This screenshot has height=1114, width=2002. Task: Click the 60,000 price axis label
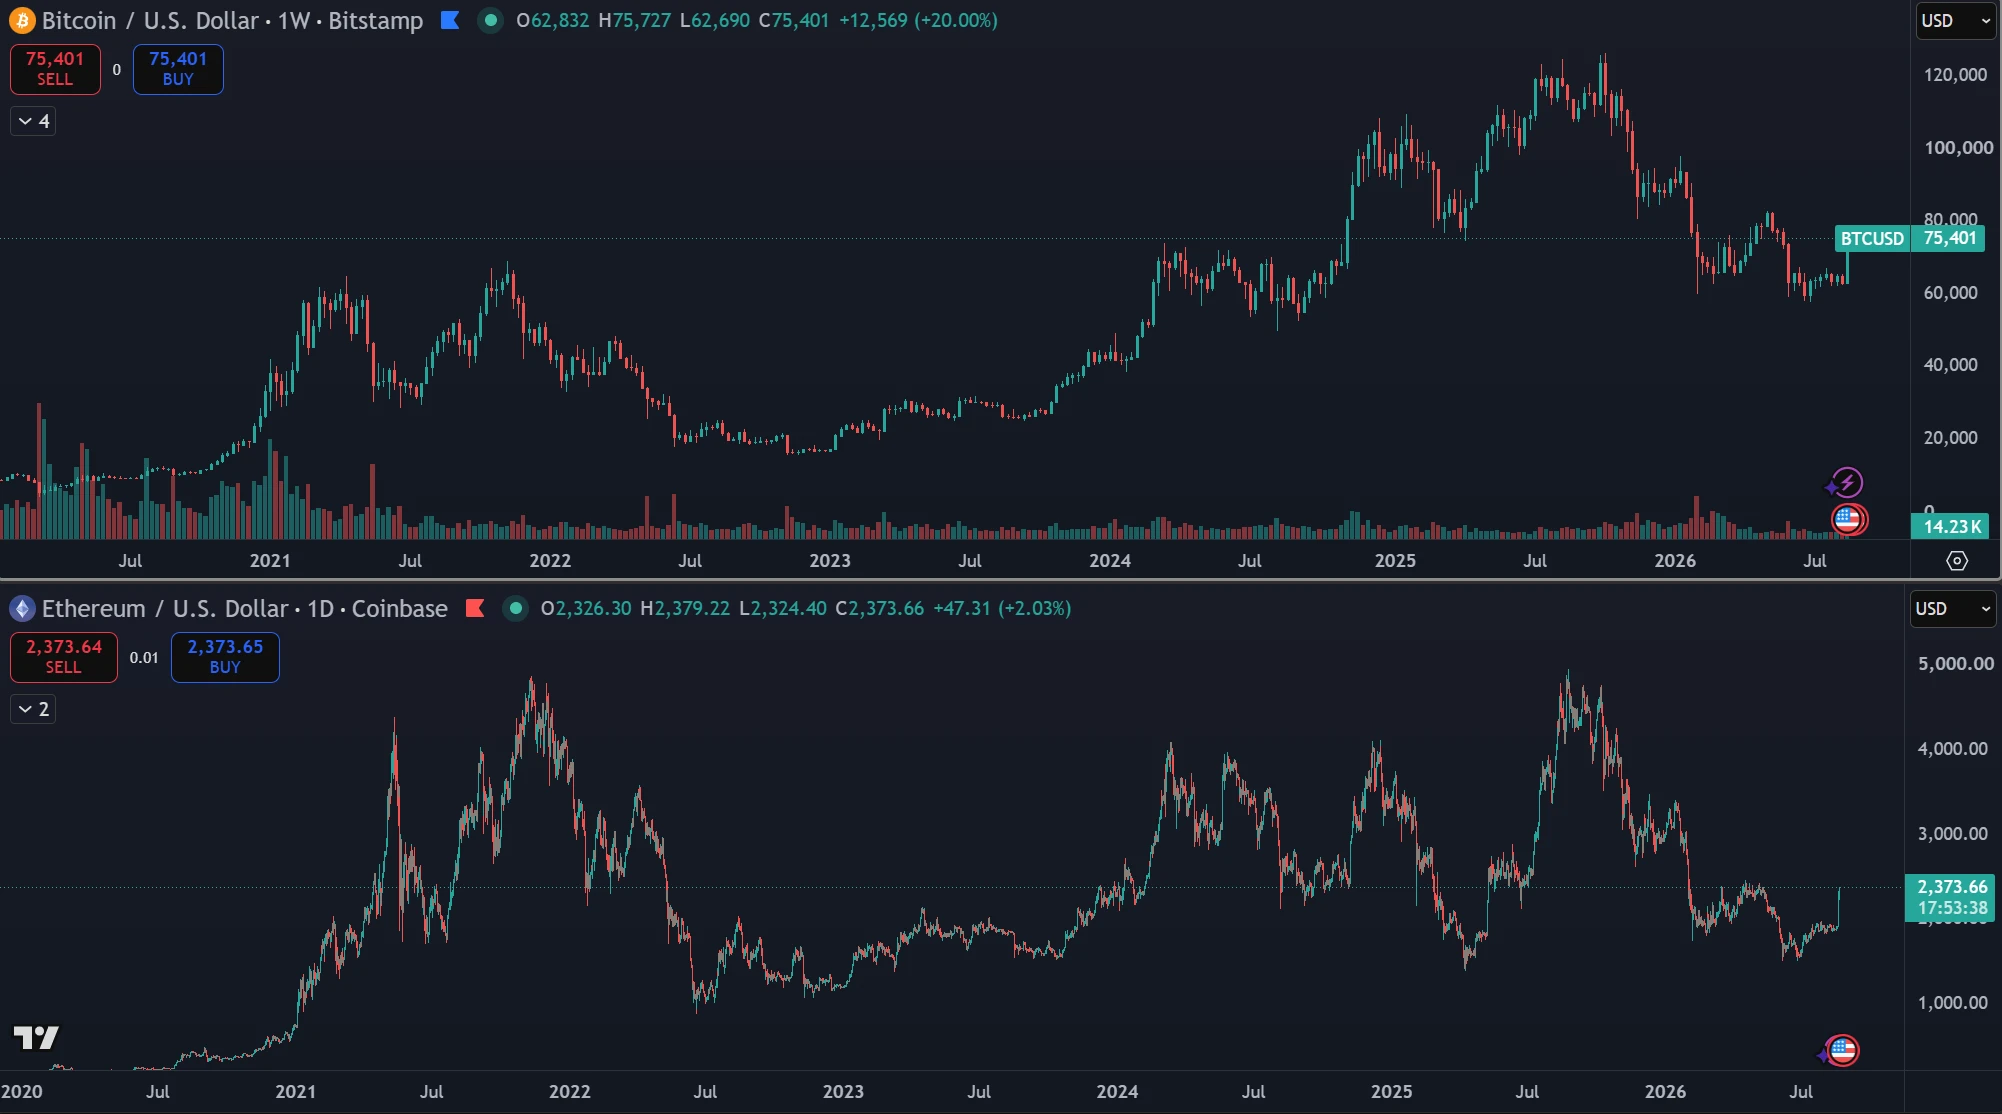click(1950, 293)
